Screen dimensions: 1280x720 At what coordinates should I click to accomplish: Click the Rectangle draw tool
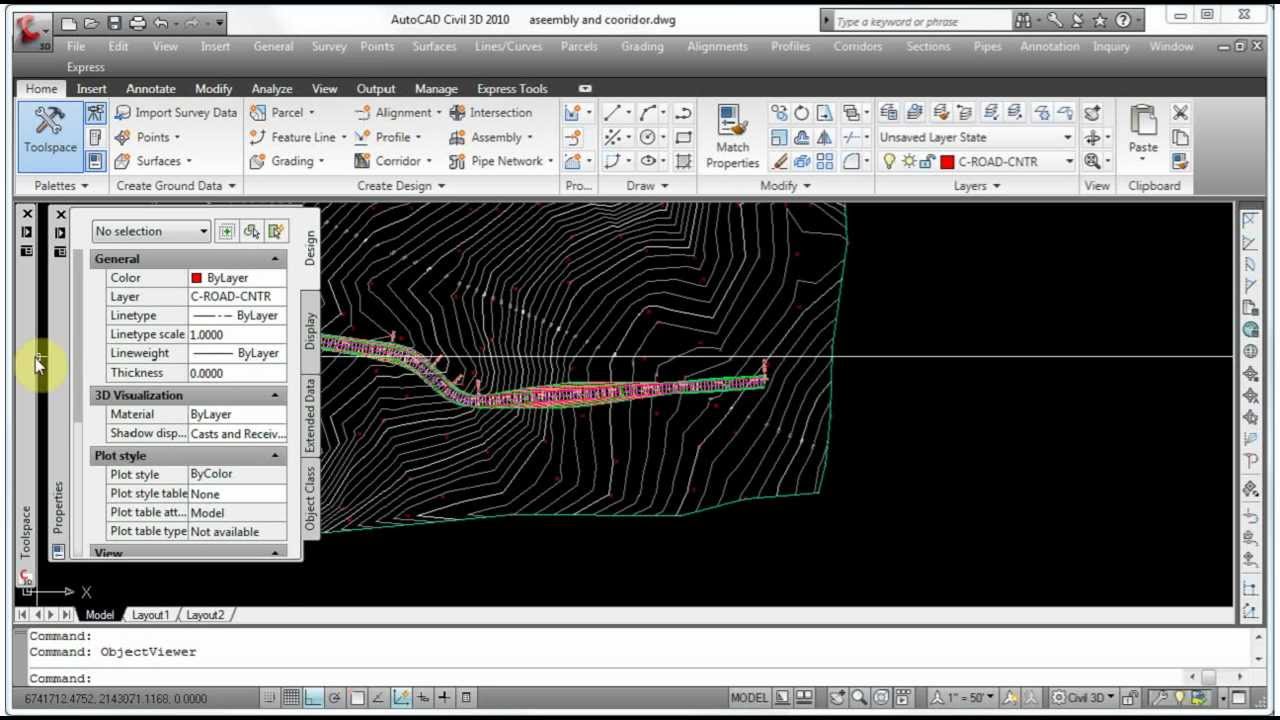(683, 137)
